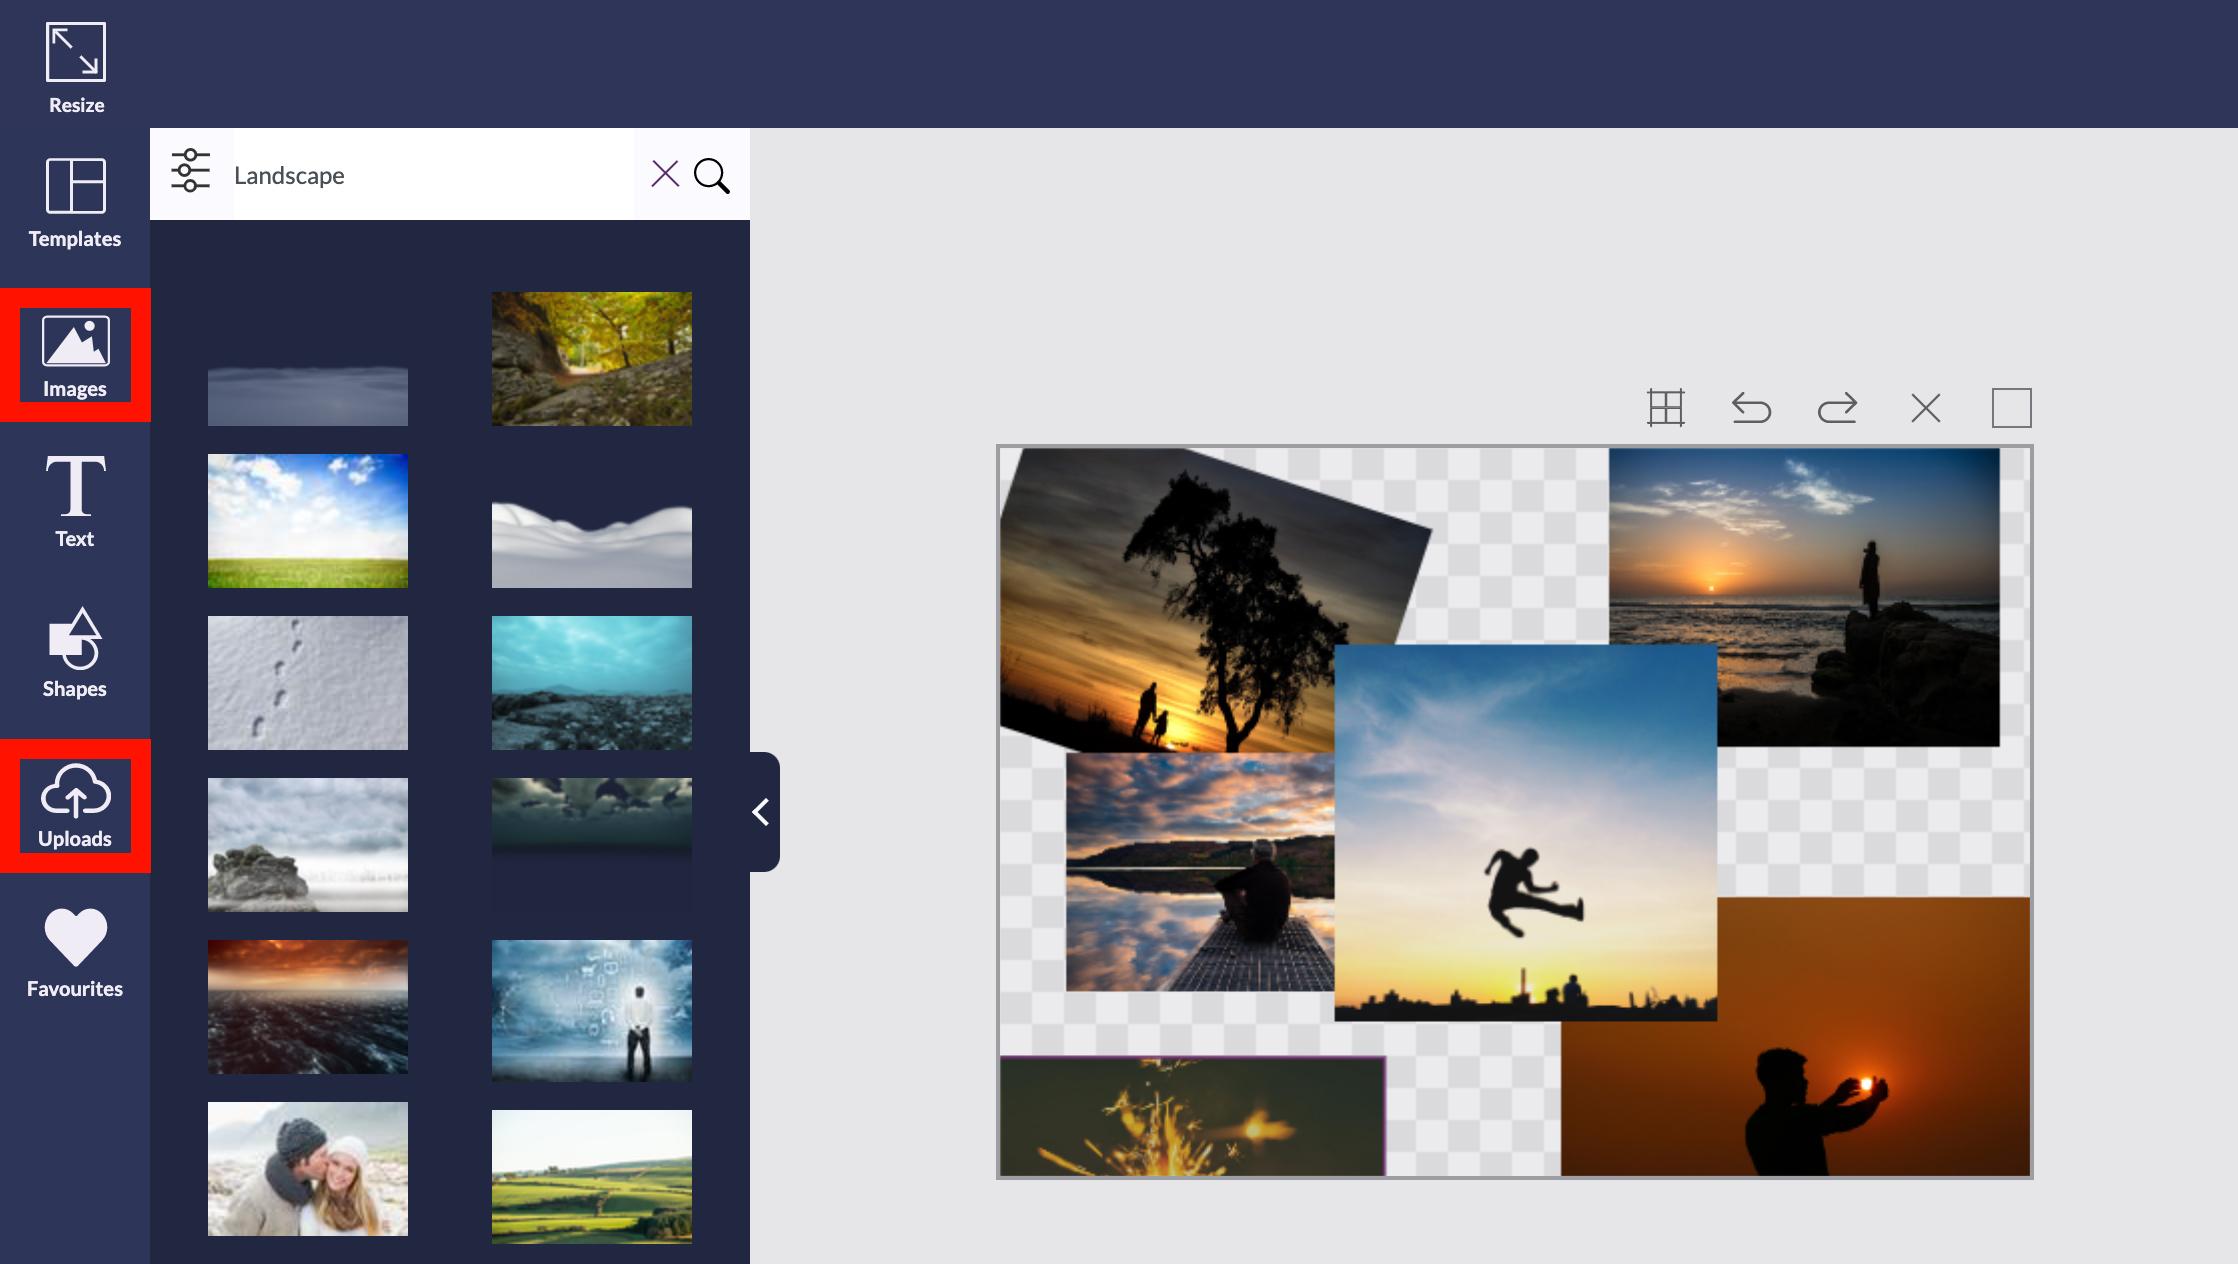Click the filter/settings icon in search bar
Viewport: 2238px width, 1264px height.
191,174
